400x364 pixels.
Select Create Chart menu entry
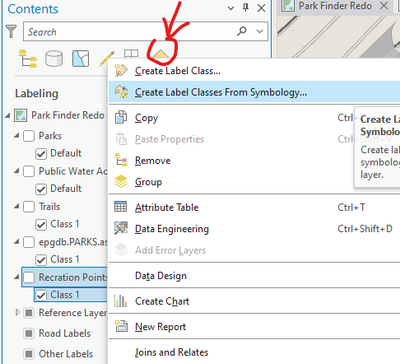(x=254, y=301)
